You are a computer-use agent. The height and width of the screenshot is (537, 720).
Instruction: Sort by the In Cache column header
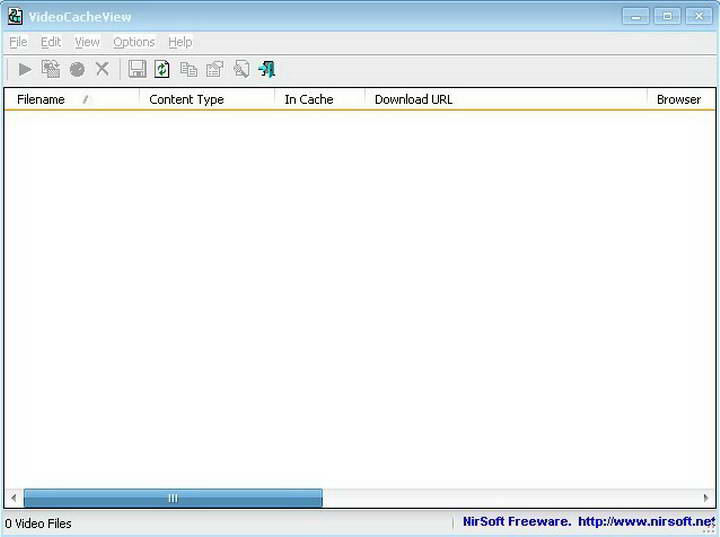coord(320,99)
